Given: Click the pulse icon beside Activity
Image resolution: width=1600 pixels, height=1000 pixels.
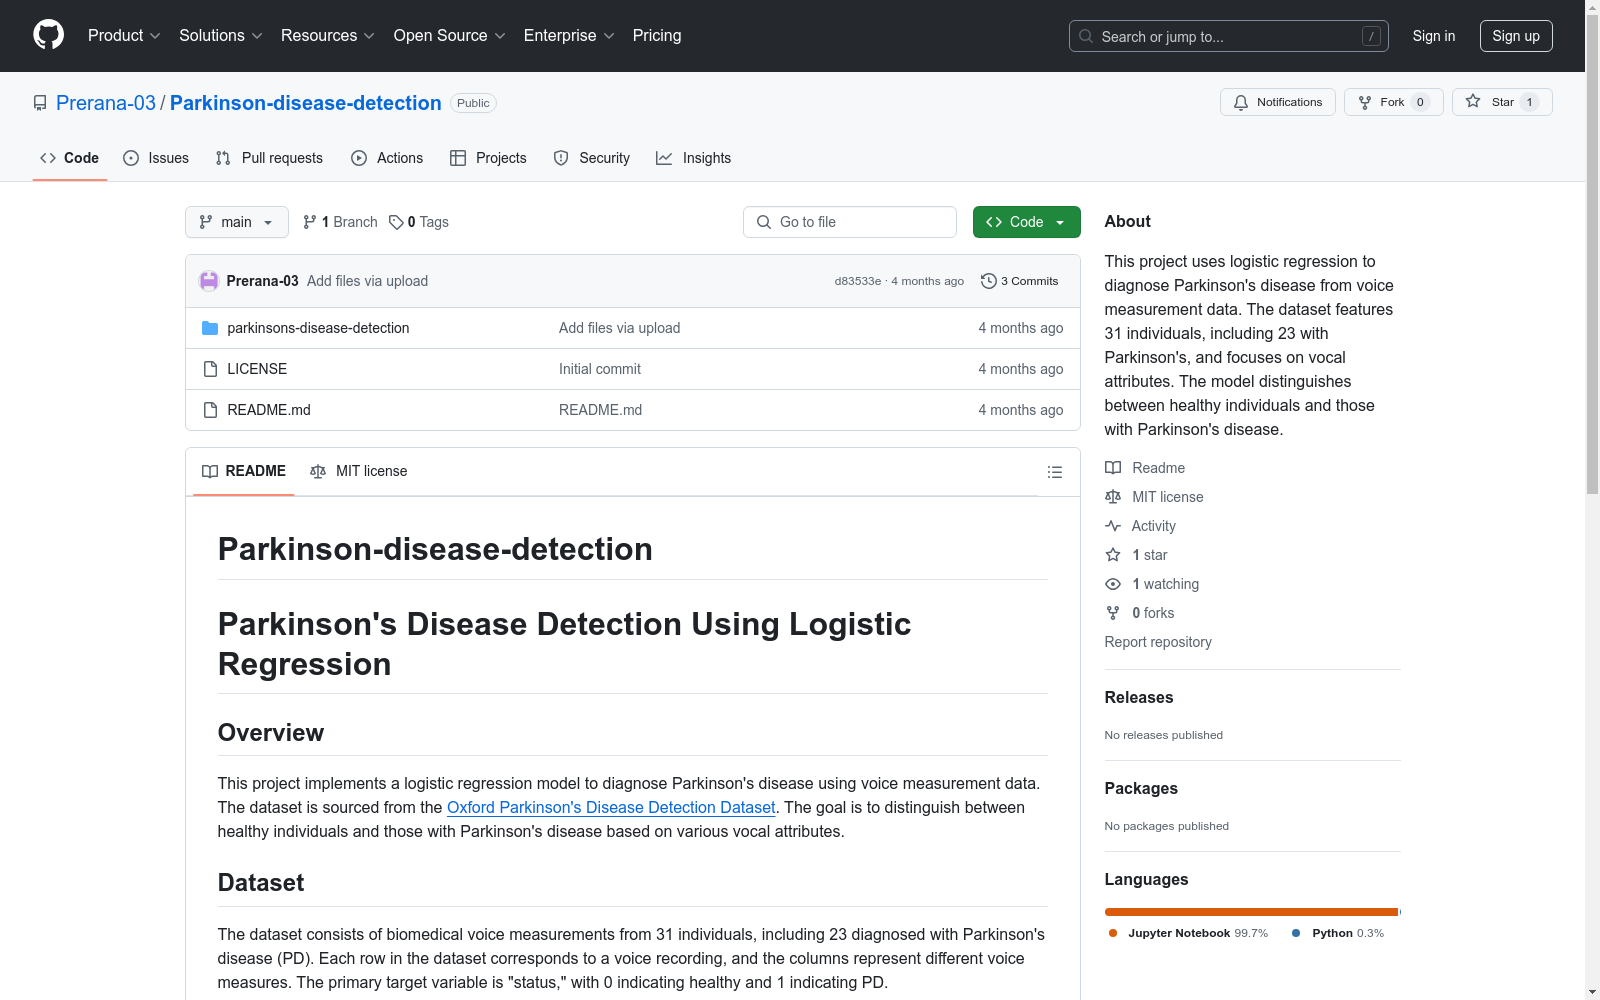Looking at the screenshot, I should (x=1113, y=526).
